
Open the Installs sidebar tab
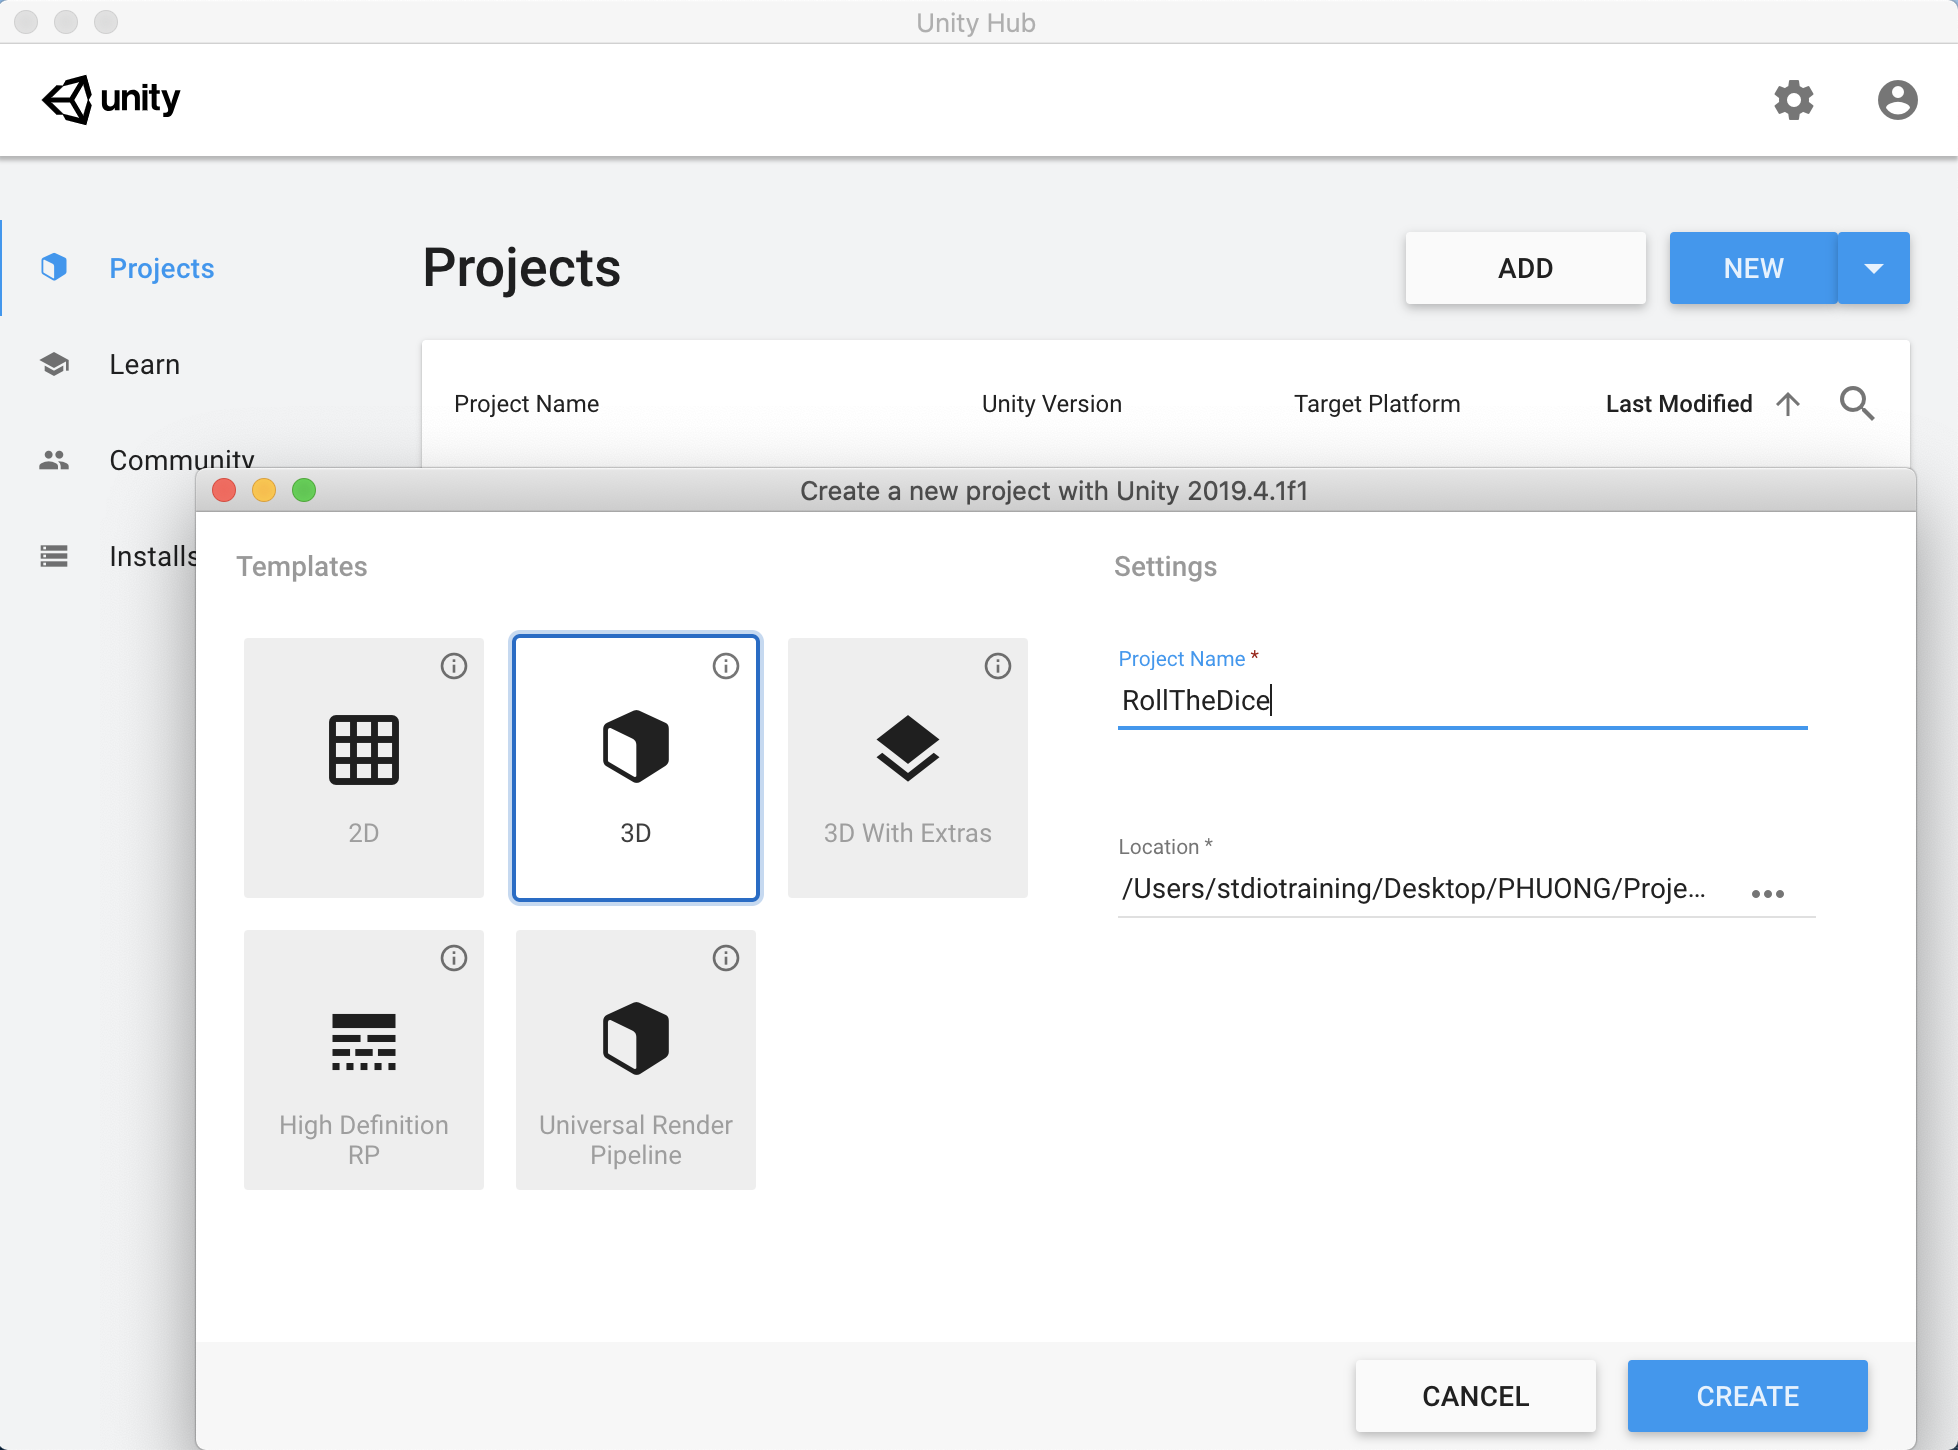(152, 556)
